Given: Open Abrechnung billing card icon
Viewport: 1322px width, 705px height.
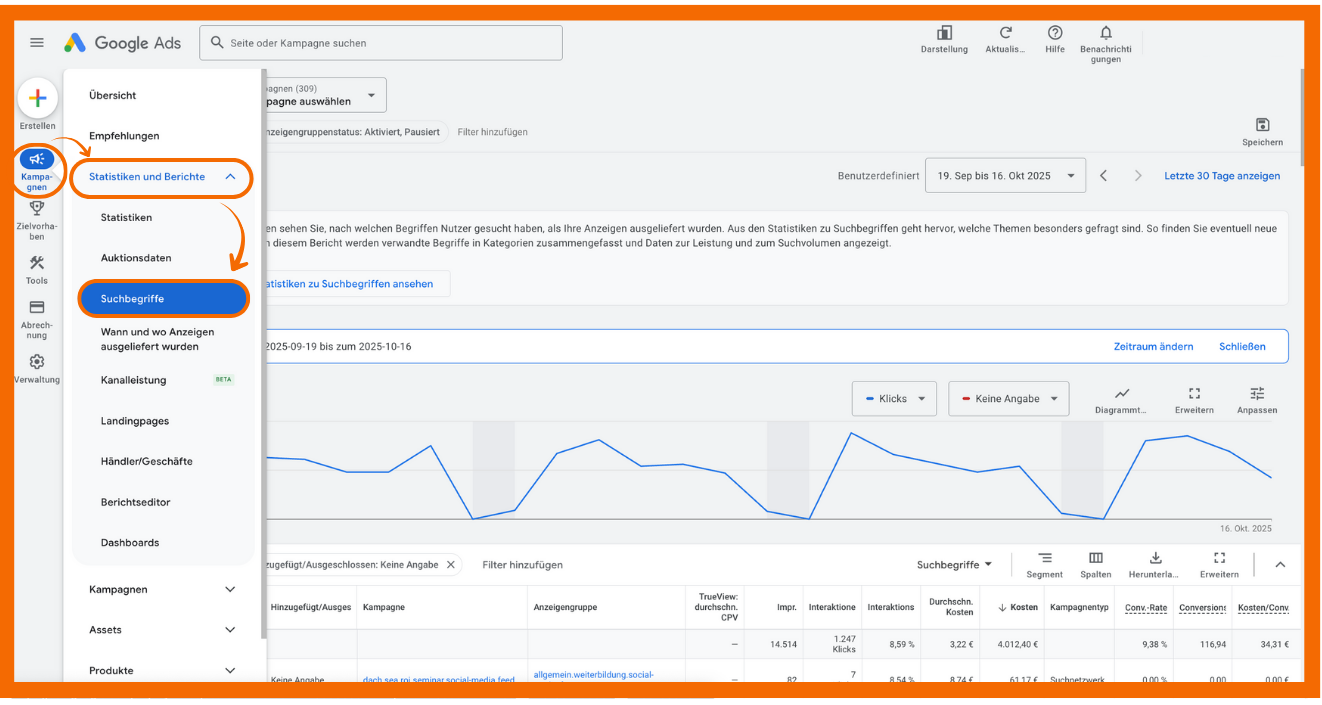Looking at the screenshot, I should [x=37, y=307].
